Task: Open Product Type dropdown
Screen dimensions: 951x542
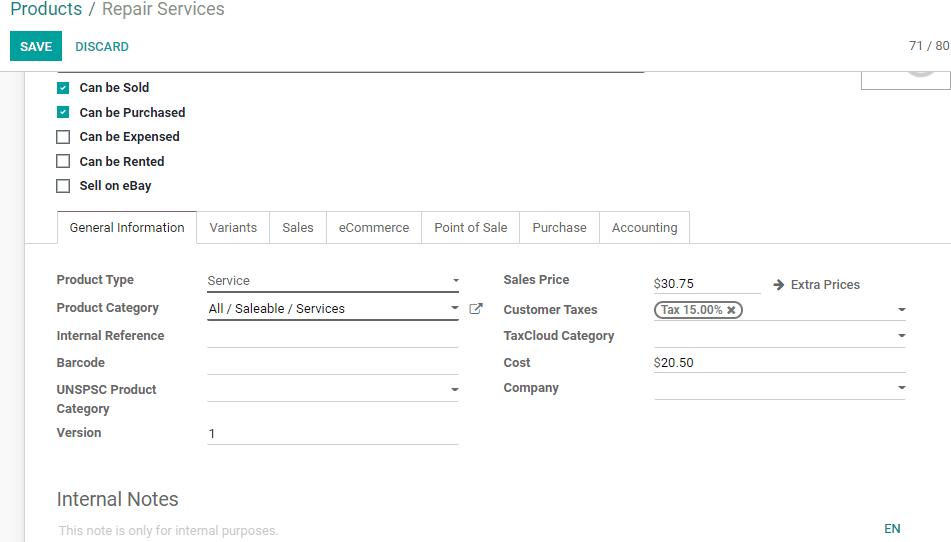Action: tap(332, 281)
